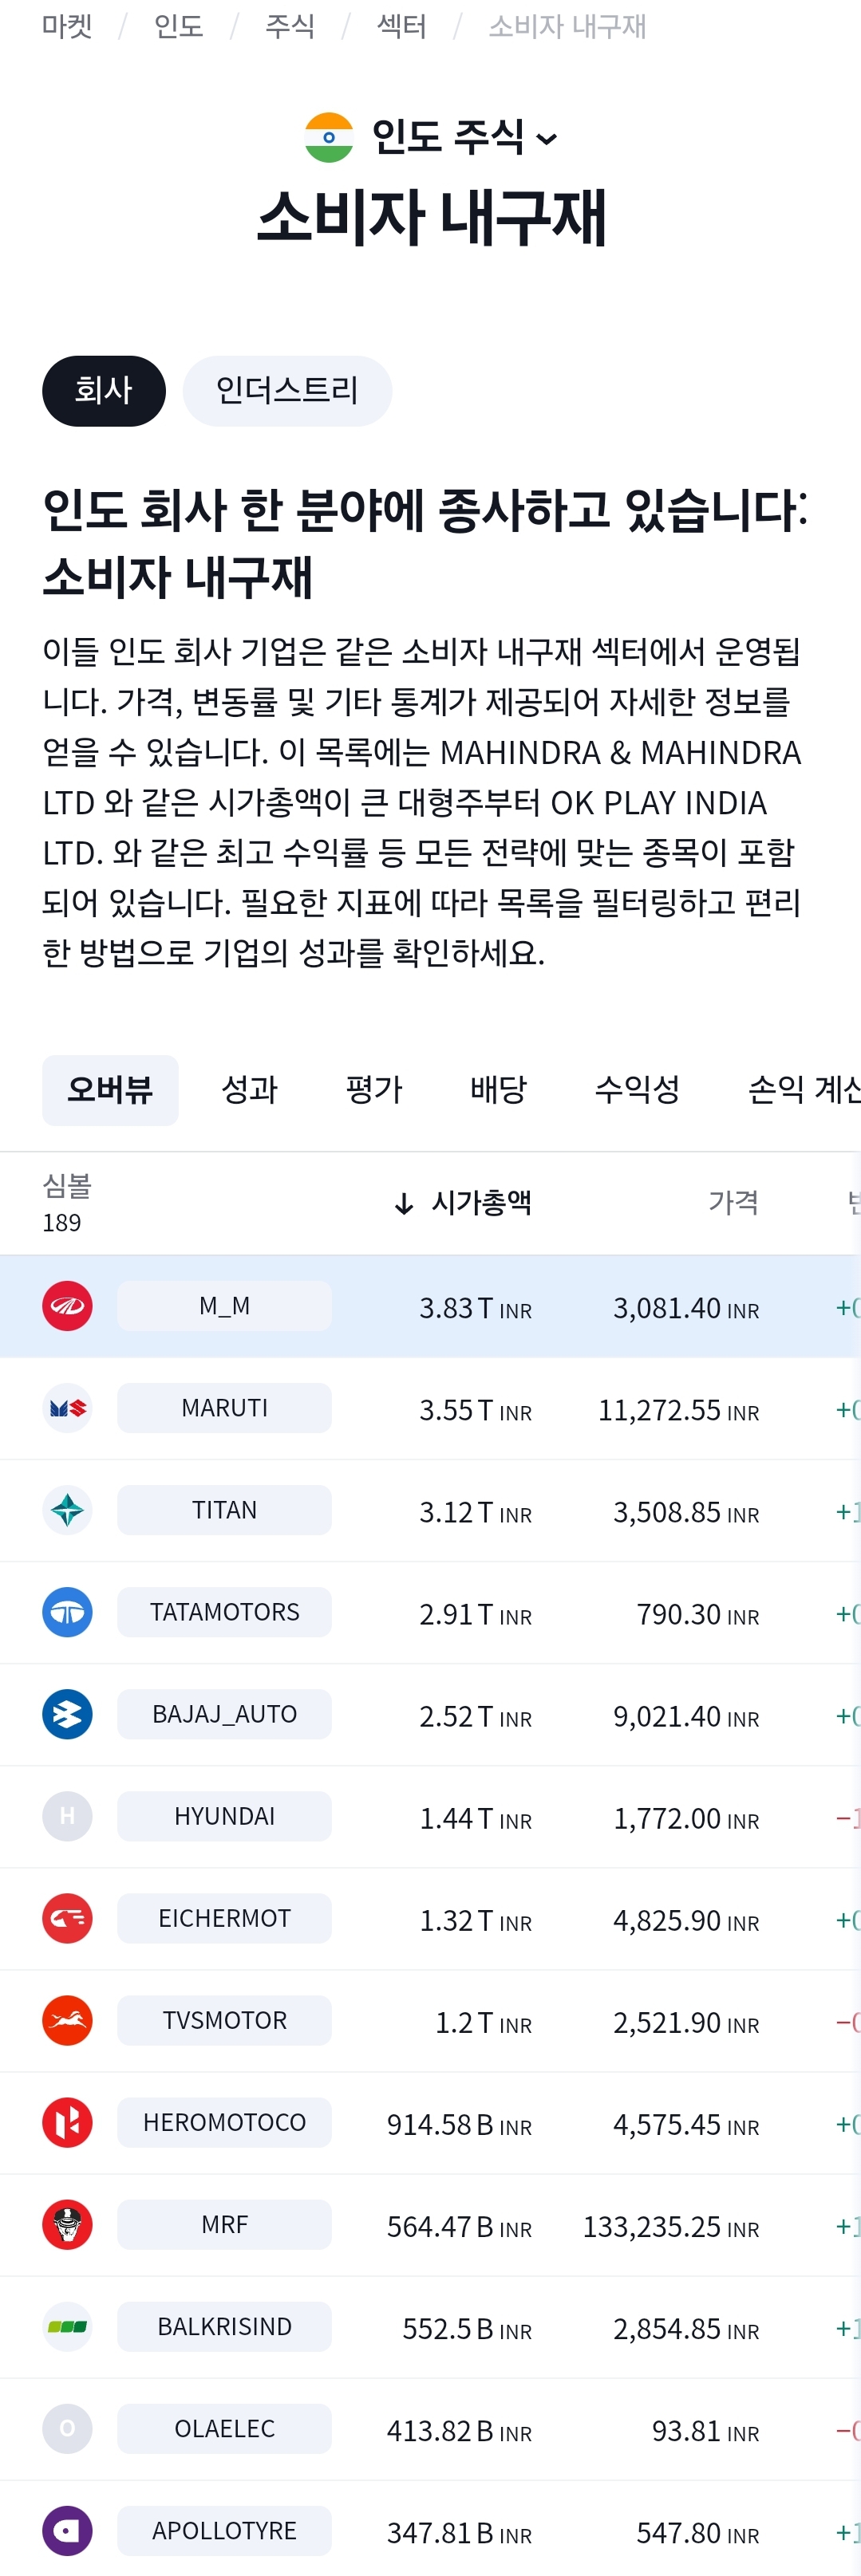Switch to the 수익성 tab
Viewport: 861px width, 2576px height.
637,1090
